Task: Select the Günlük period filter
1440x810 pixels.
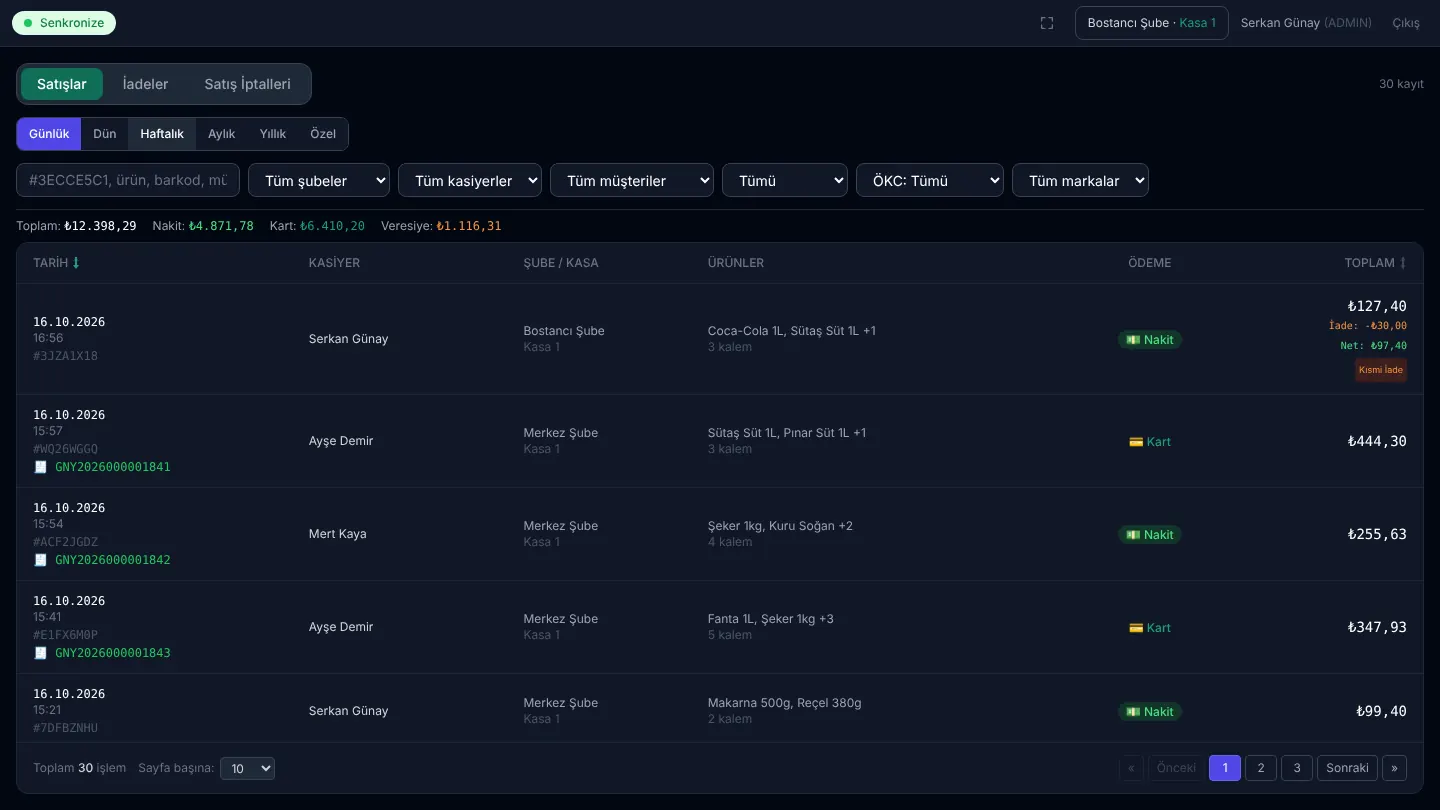Action: coord(49,134)
